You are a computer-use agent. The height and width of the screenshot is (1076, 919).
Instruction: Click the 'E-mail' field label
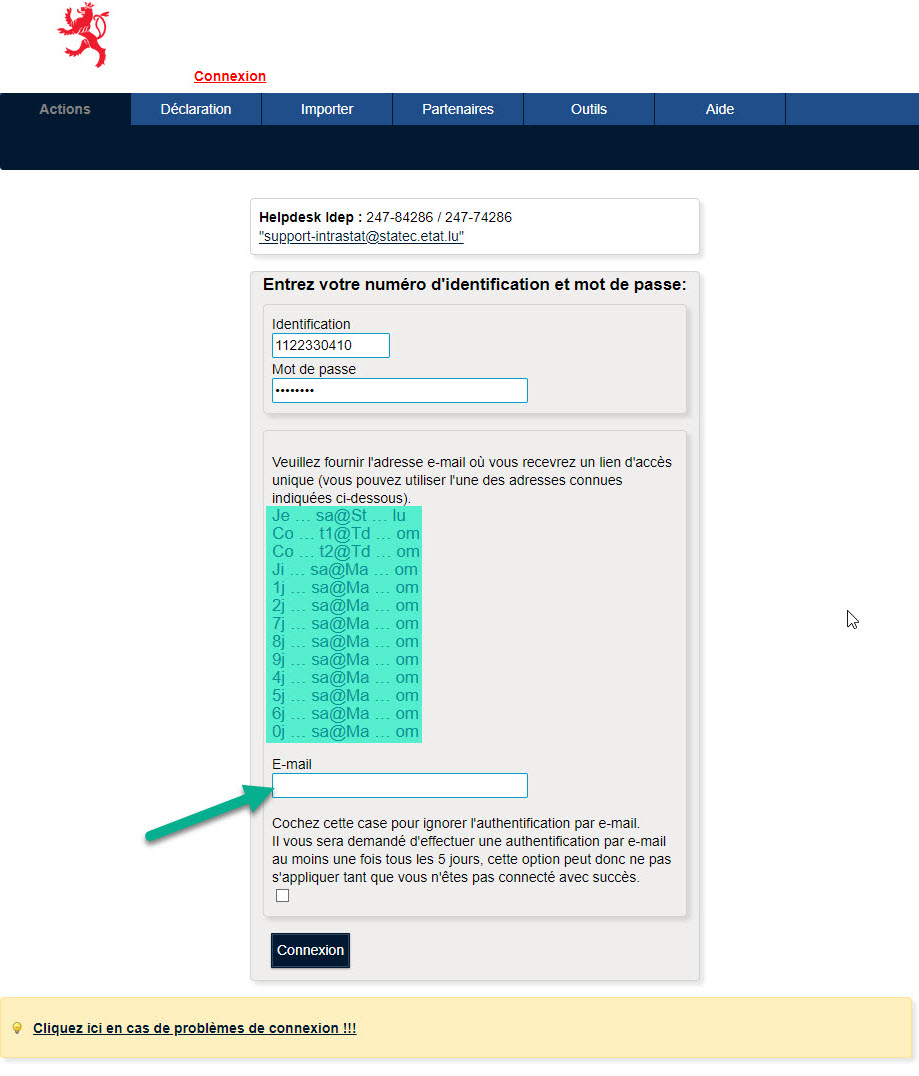coord(292,764)
